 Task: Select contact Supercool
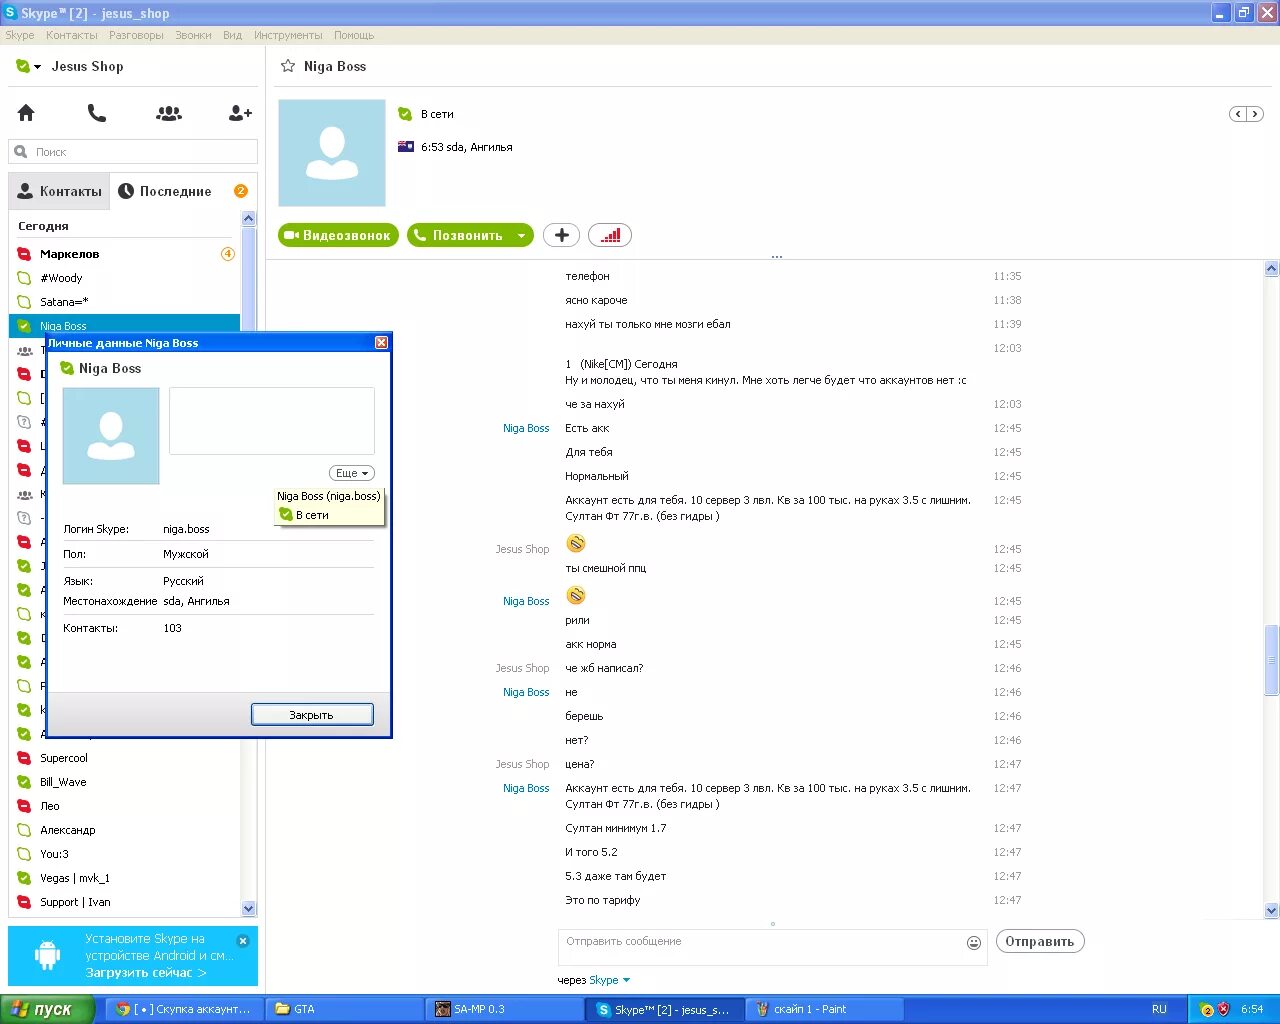pos(125,758)
